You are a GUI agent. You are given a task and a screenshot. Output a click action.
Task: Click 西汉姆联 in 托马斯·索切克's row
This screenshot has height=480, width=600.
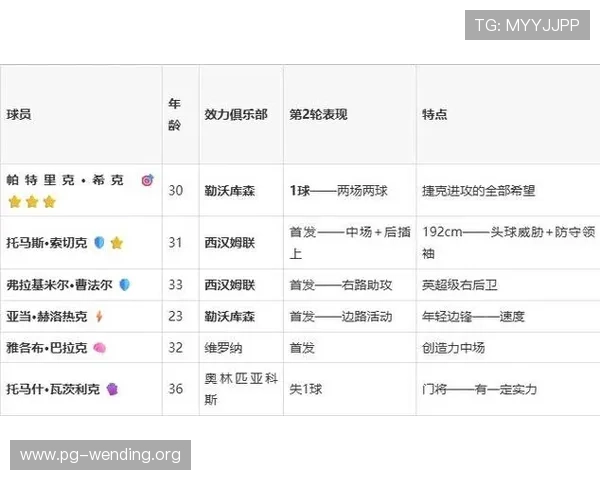230,243
